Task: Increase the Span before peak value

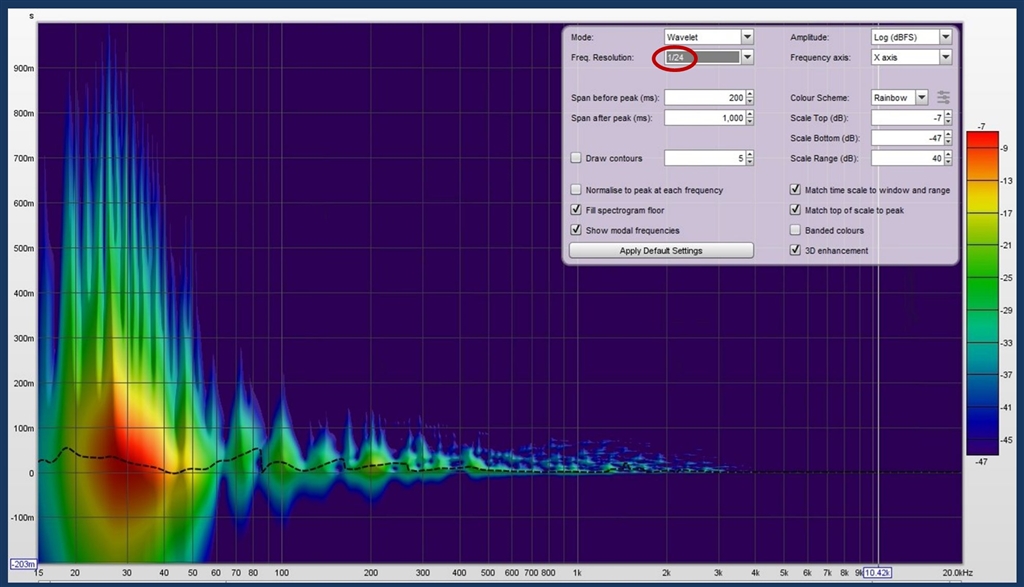Action: click(751, 94)
